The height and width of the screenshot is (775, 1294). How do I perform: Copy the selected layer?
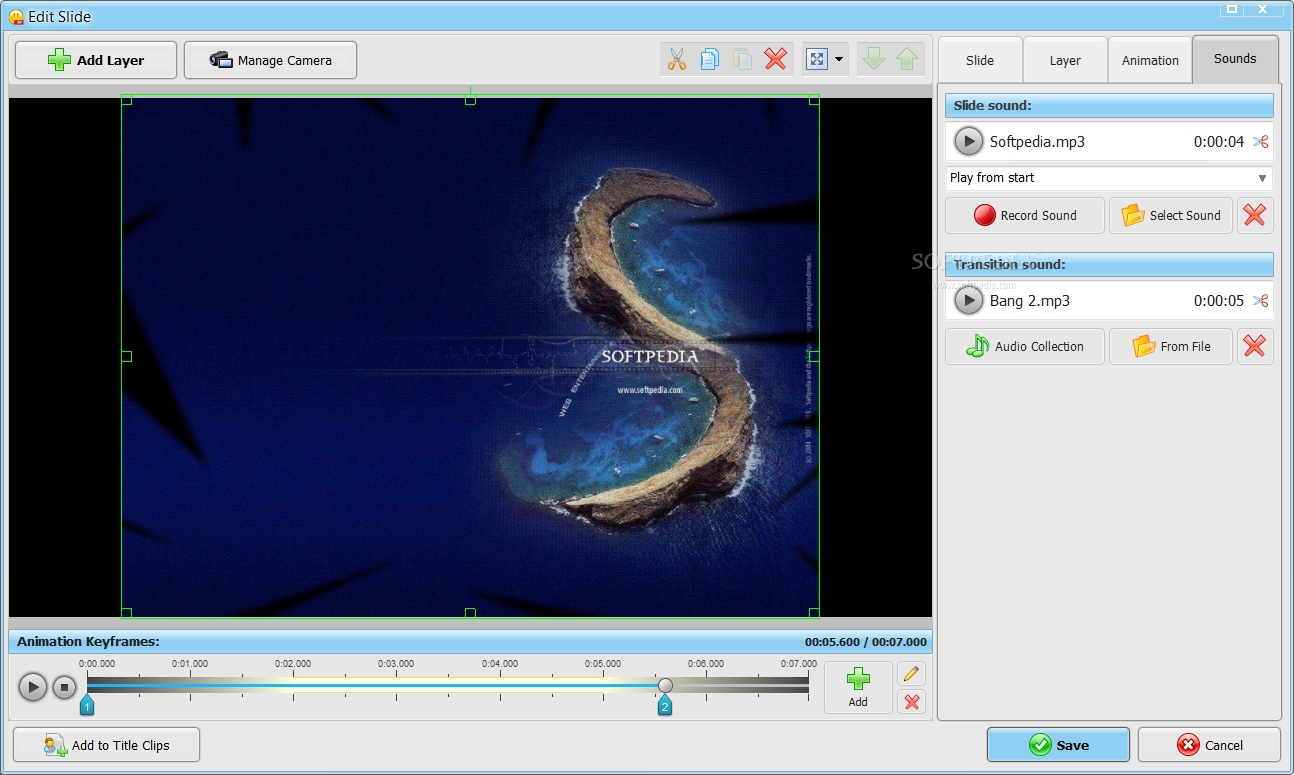pos(710,60)
